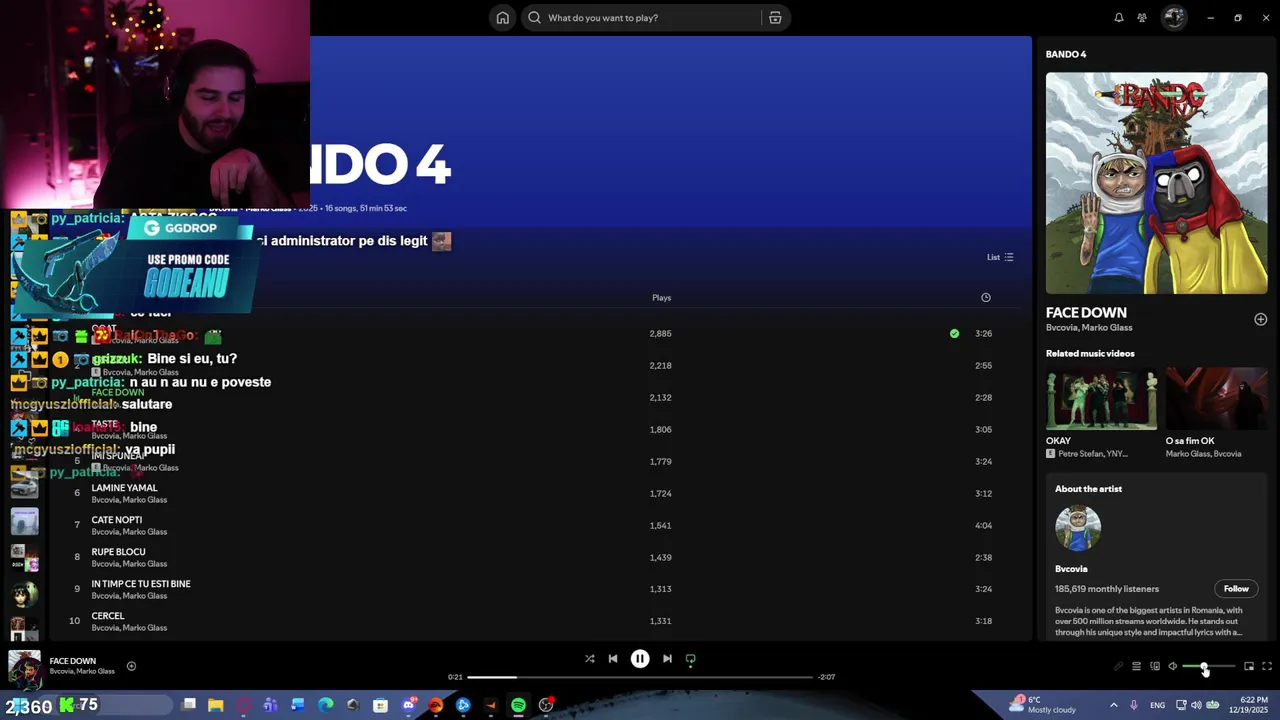Sort tracks by the Plays column

coord(661,298)
